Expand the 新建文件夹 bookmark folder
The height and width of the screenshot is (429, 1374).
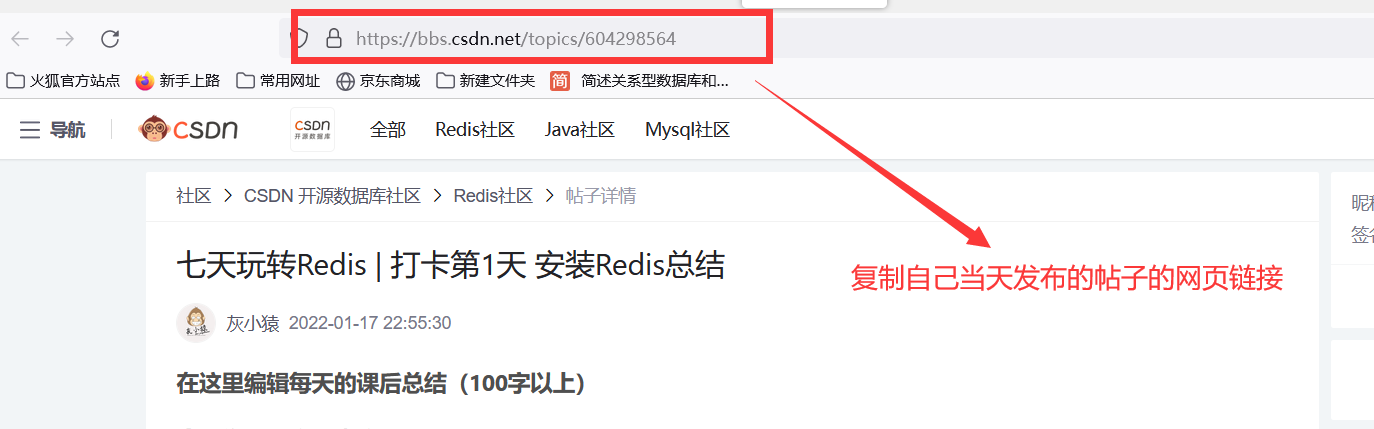485,81
